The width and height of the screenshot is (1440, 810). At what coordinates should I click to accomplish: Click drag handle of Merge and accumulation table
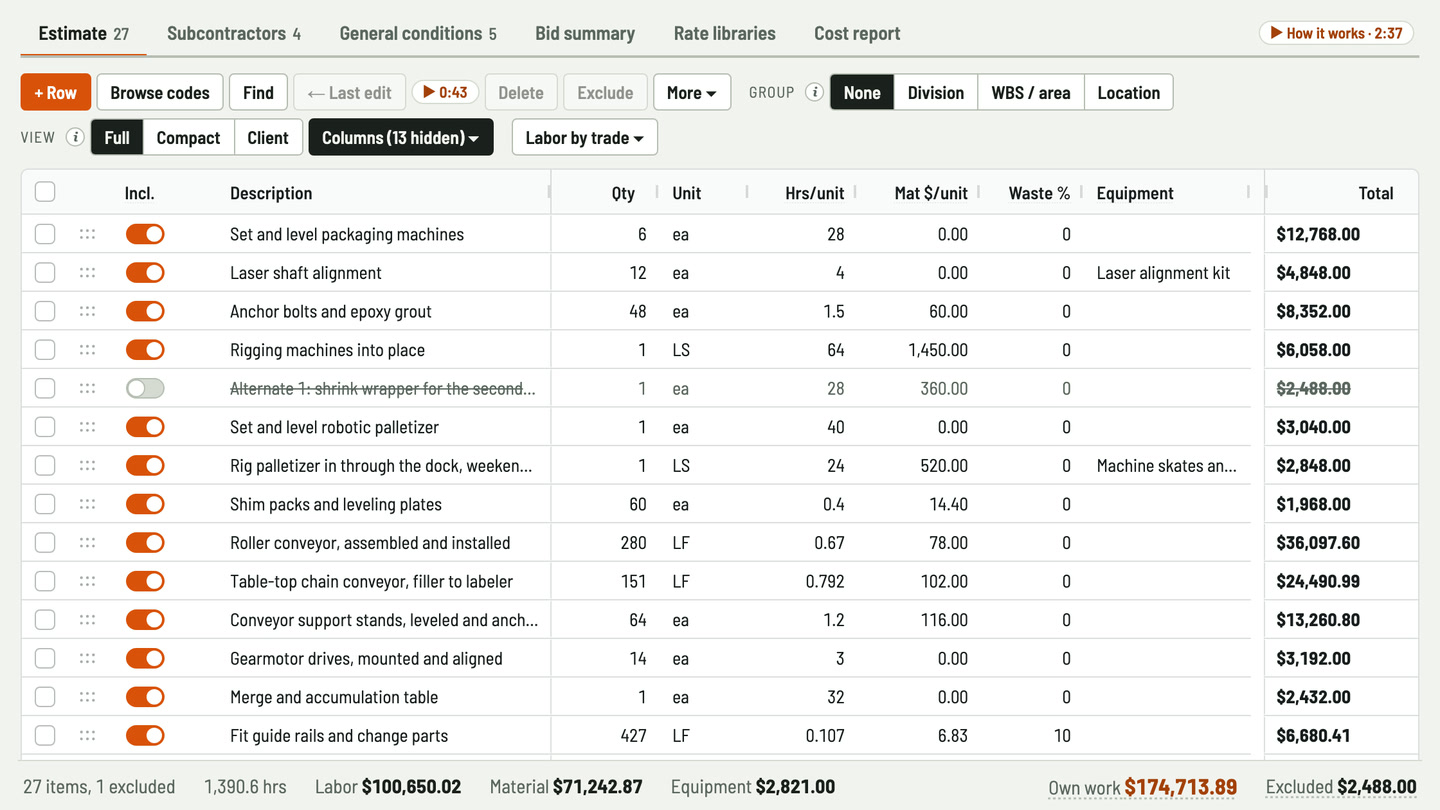tap(87, 697)
